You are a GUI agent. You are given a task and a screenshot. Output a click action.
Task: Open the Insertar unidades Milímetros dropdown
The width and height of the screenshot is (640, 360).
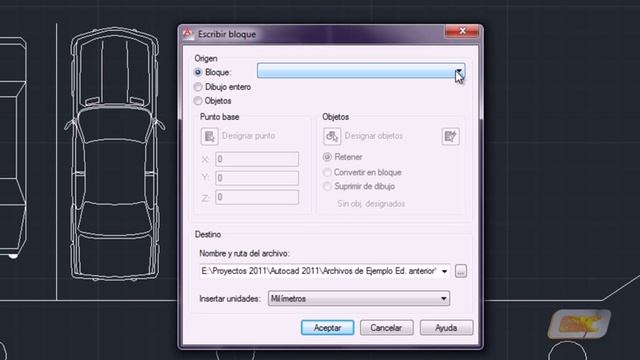click(x=359, y=298)
